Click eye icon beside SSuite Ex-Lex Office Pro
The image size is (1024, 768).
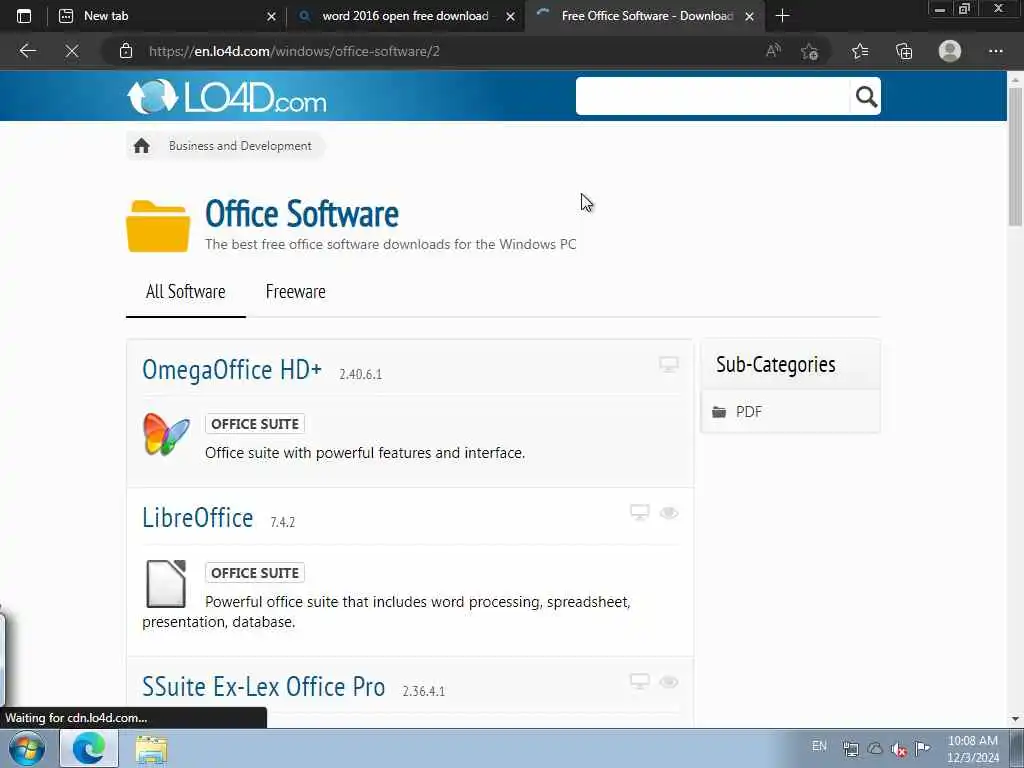click(x=669, y=682)
